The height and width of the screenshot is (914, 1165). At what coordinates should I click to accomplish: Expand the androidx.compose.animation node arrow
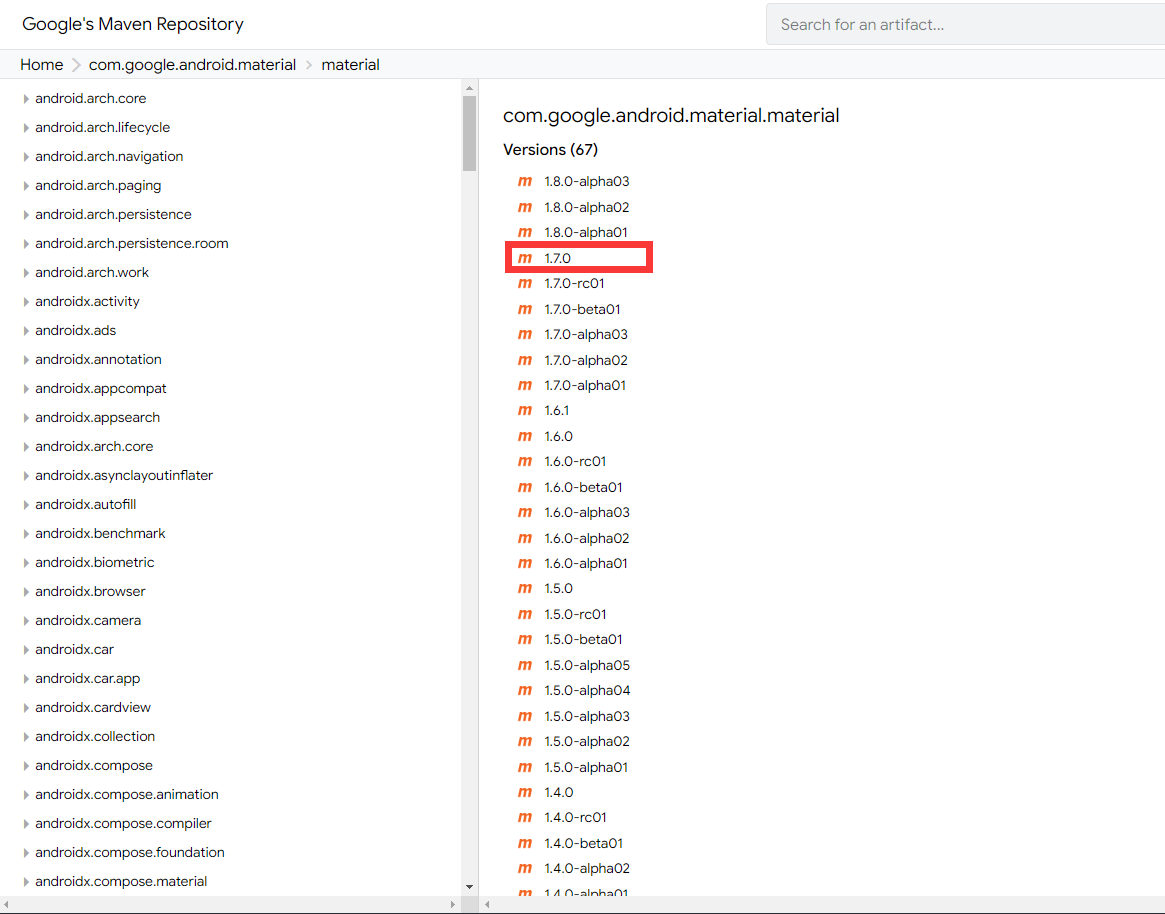(x=26, y=795)
